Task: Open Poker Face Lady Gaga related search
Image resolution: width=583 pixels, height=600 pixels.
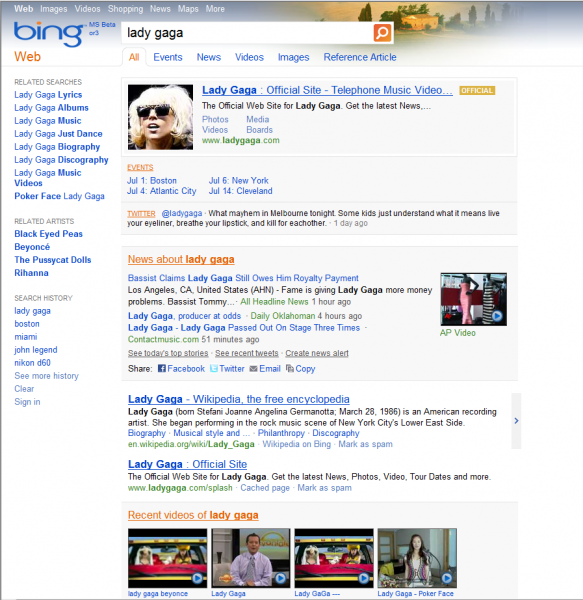Action: pyautogui.click(x=59, y=196)
